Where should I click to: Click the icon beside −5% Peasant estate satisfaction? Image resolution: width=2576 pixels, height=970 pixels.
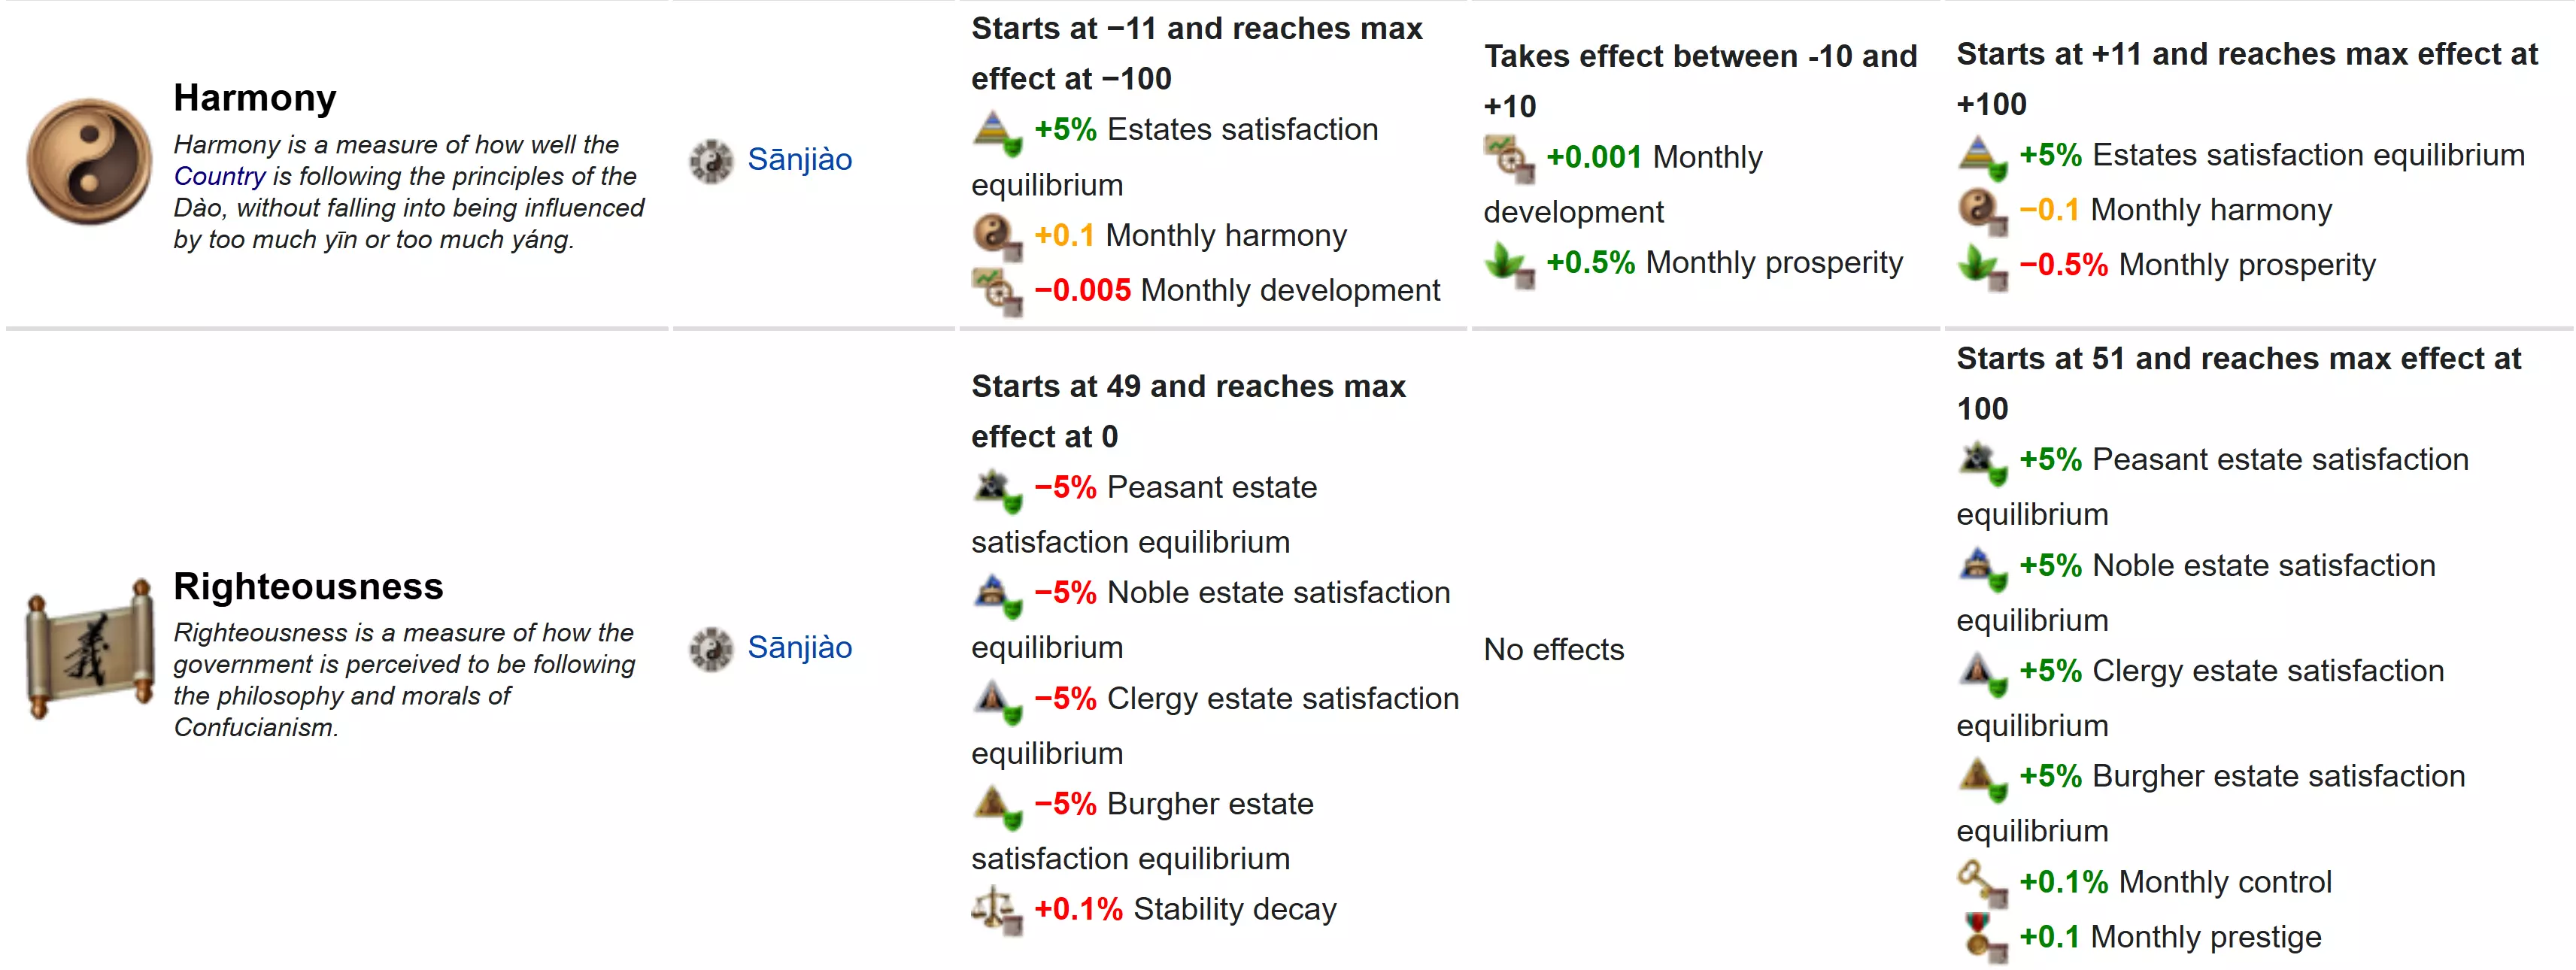(996, 489)
